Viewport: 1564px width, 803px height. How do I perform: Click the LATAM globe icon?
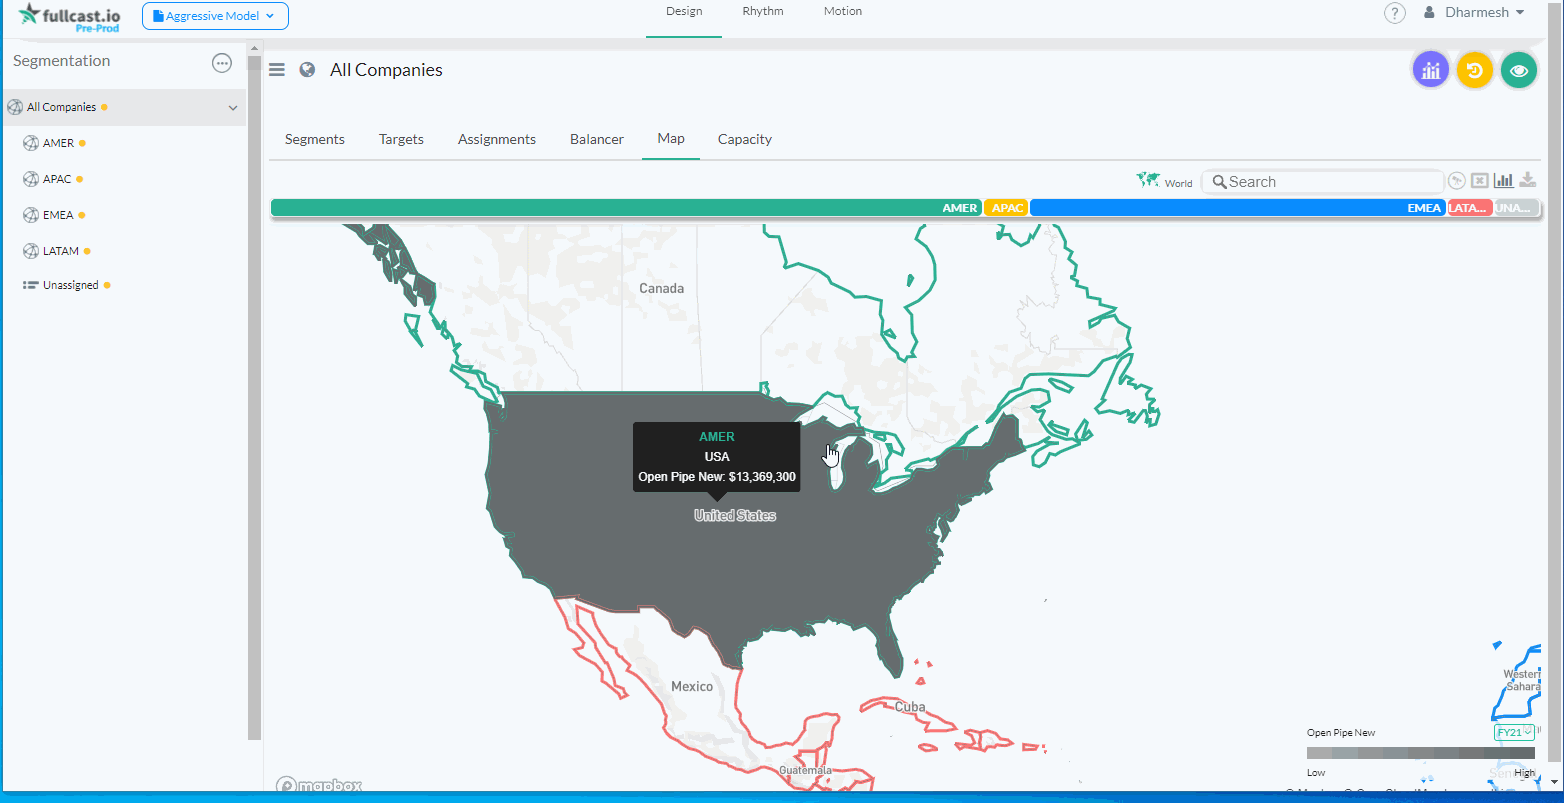pos(30,251)
